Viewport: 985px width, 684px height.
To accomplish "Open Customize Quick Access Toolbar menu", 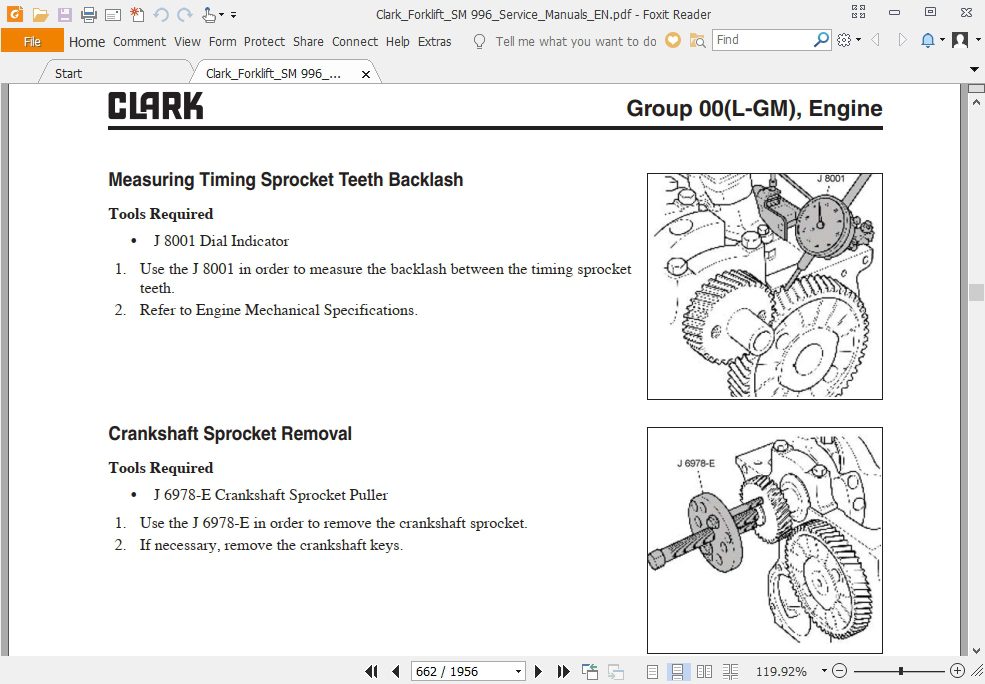I will click(x=234, y=15).
